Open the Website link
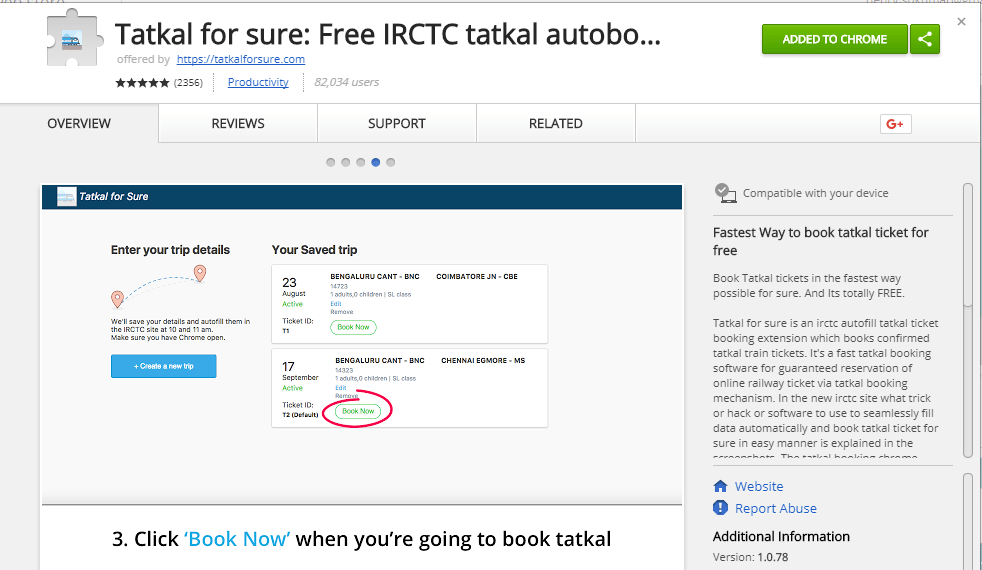Viewport: 982px width, 570px height. [x=759, y=486]
